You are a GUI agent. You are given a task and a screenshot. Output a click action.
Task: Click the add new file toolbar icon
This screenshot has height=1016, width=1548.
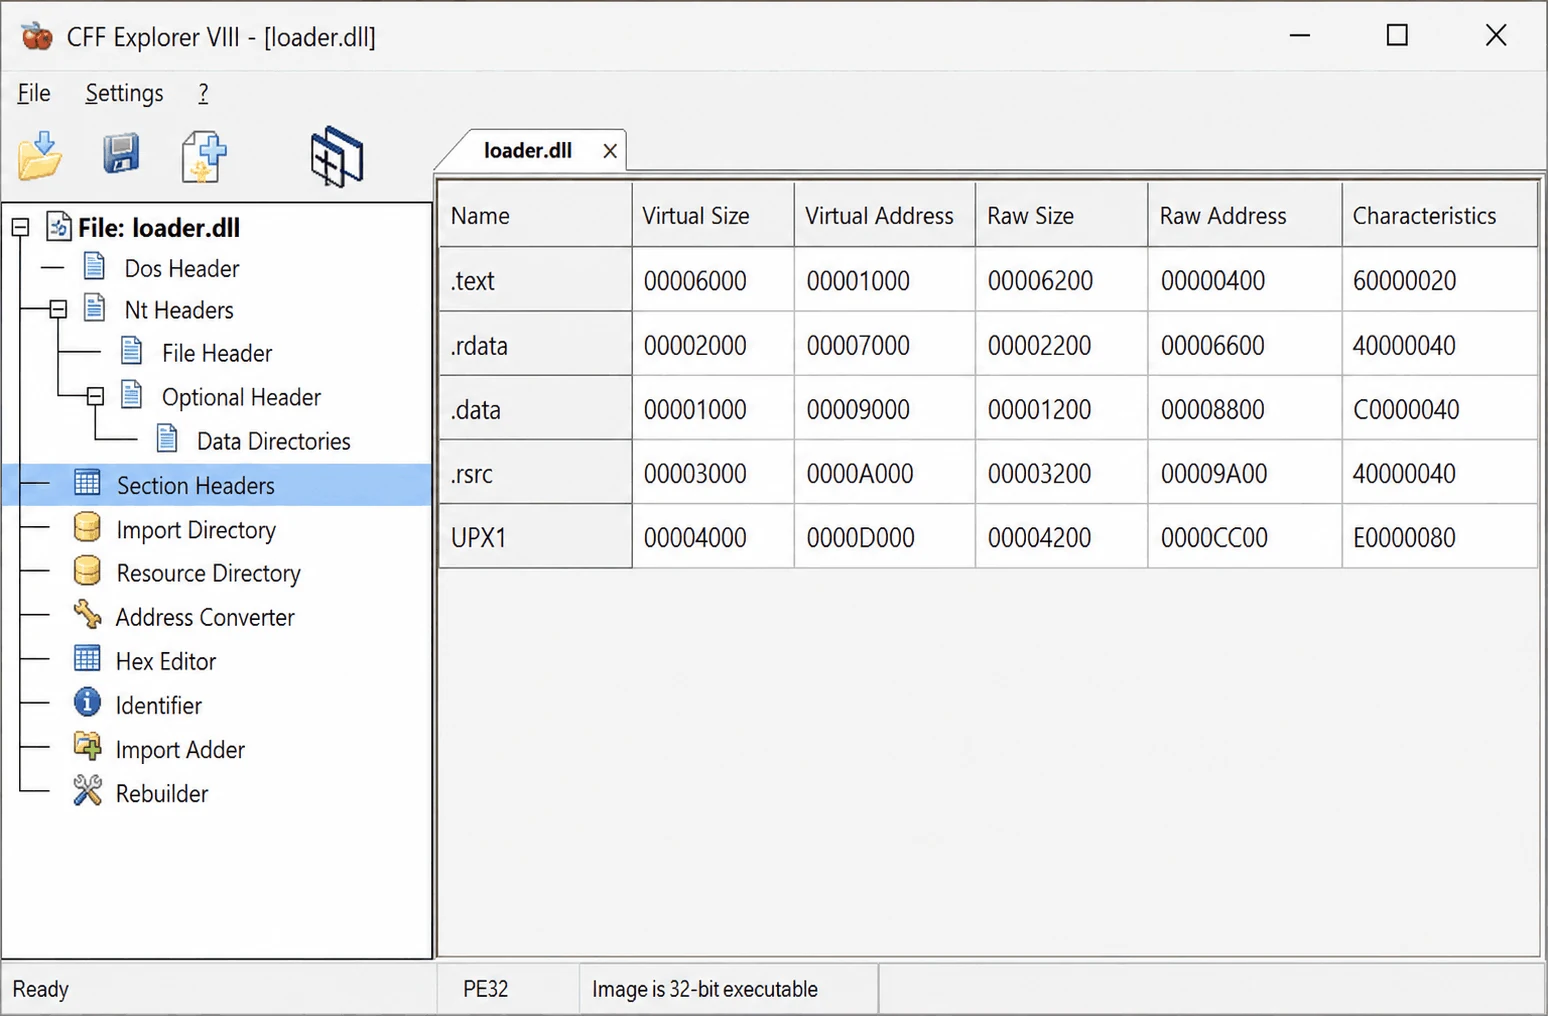pyautogui.click(x=204, y=157)
